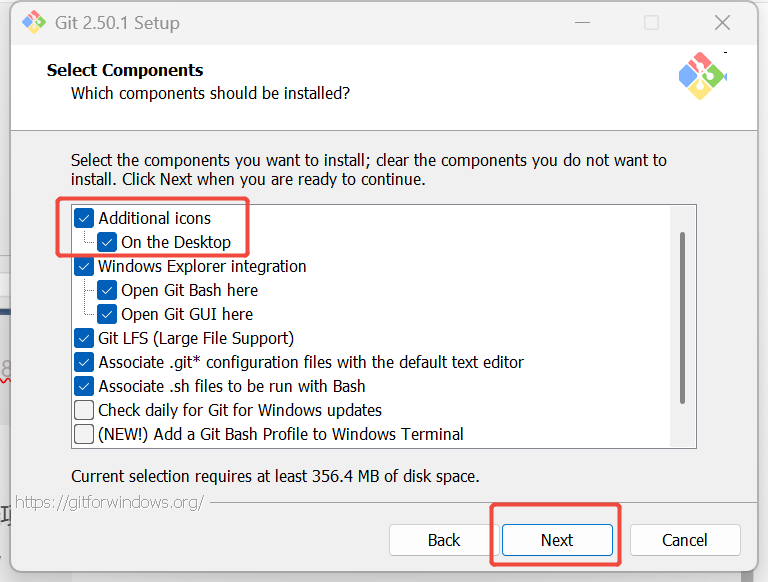The height and width of the screenshot is (582, 768).
Task: Minimize the Git Setup window
Action: click(582, 23)
